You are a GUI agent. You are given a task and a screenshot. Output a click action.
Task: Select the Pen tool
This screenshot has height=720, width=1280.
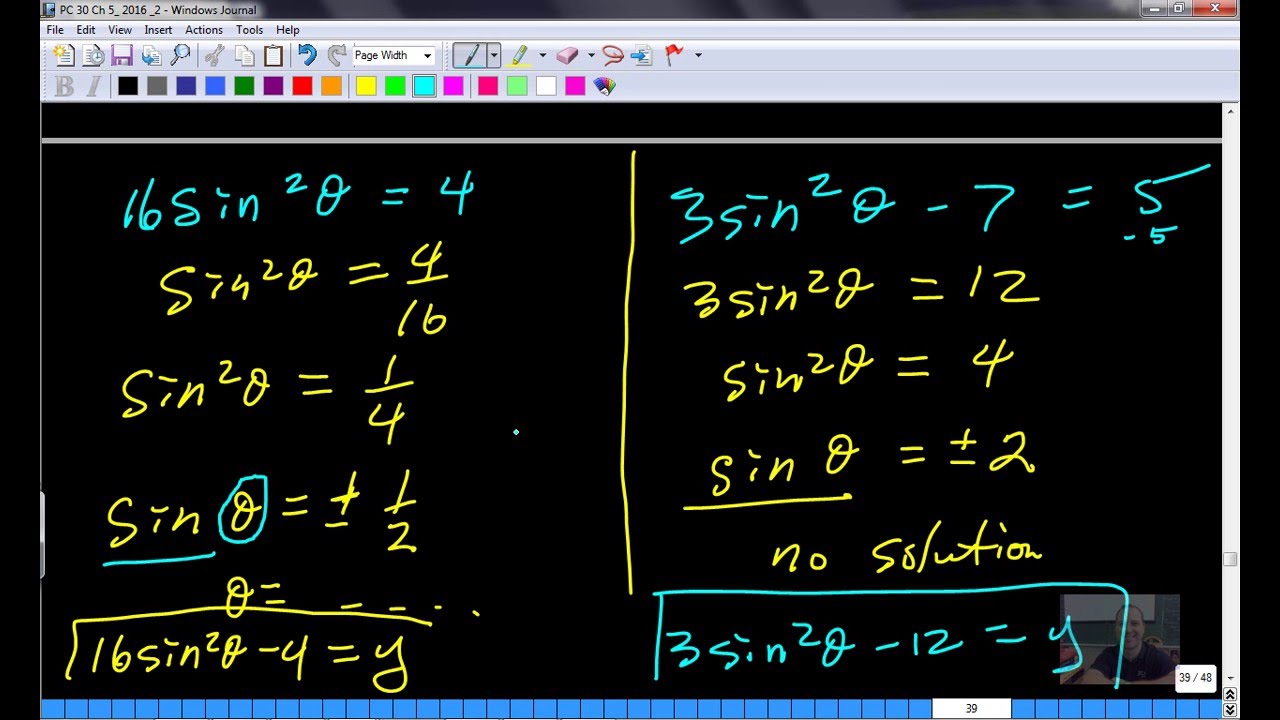468,55
